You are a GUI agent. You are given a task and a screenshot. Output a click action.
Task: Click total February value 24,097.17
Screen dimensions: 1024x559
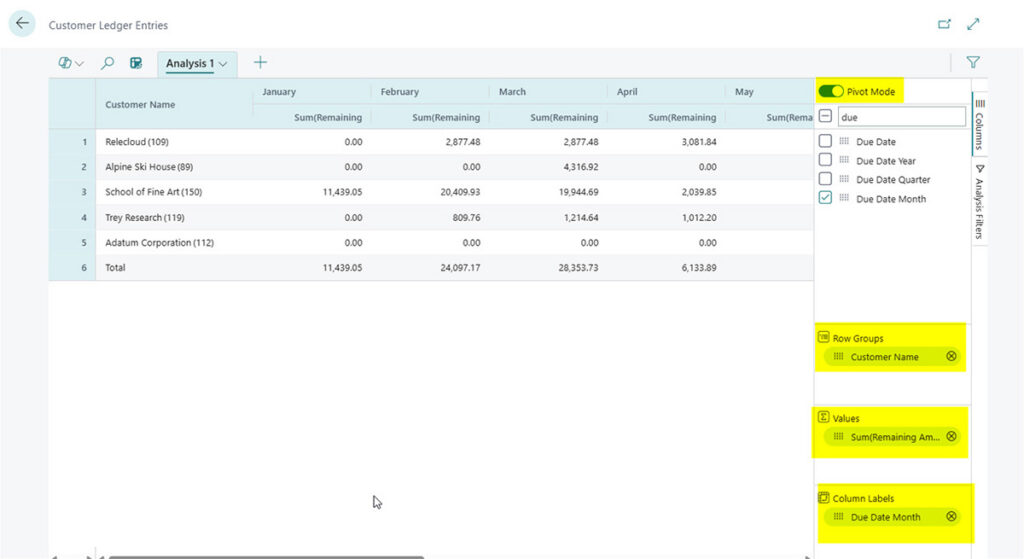pyautogui.click(x=460, y=268)
